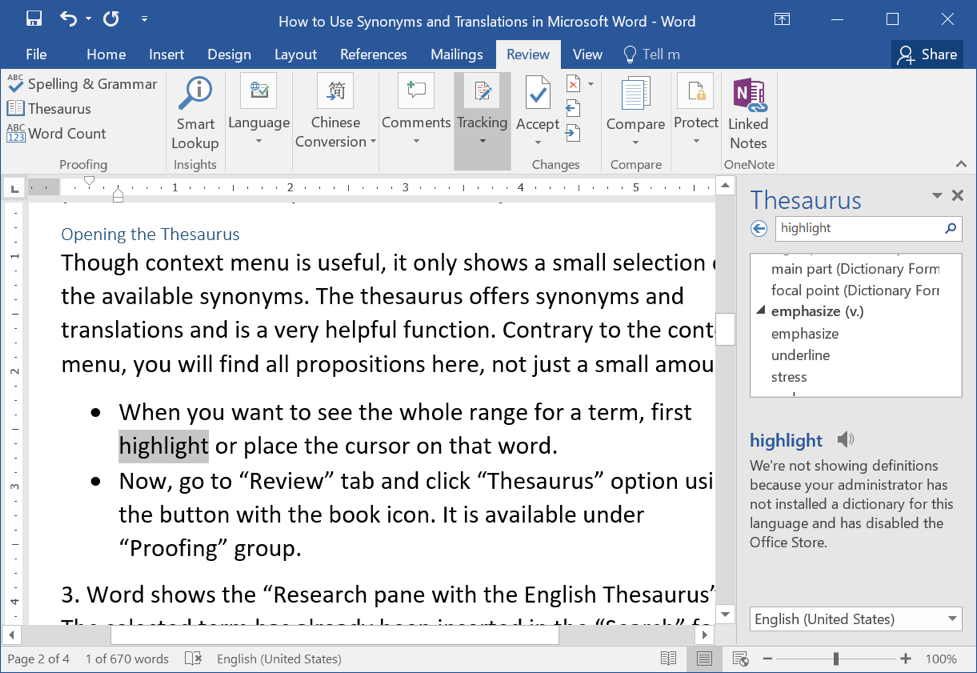Run Spelling & Grammar check
This screenshot has width=977, height=673.
tap(82, 84)
